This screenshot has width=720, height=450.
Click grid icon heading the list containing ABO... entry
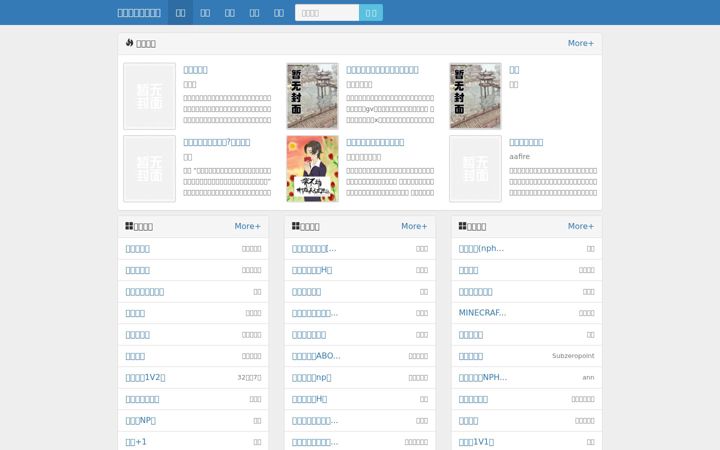pyautogui.click(x=296, y=225)
